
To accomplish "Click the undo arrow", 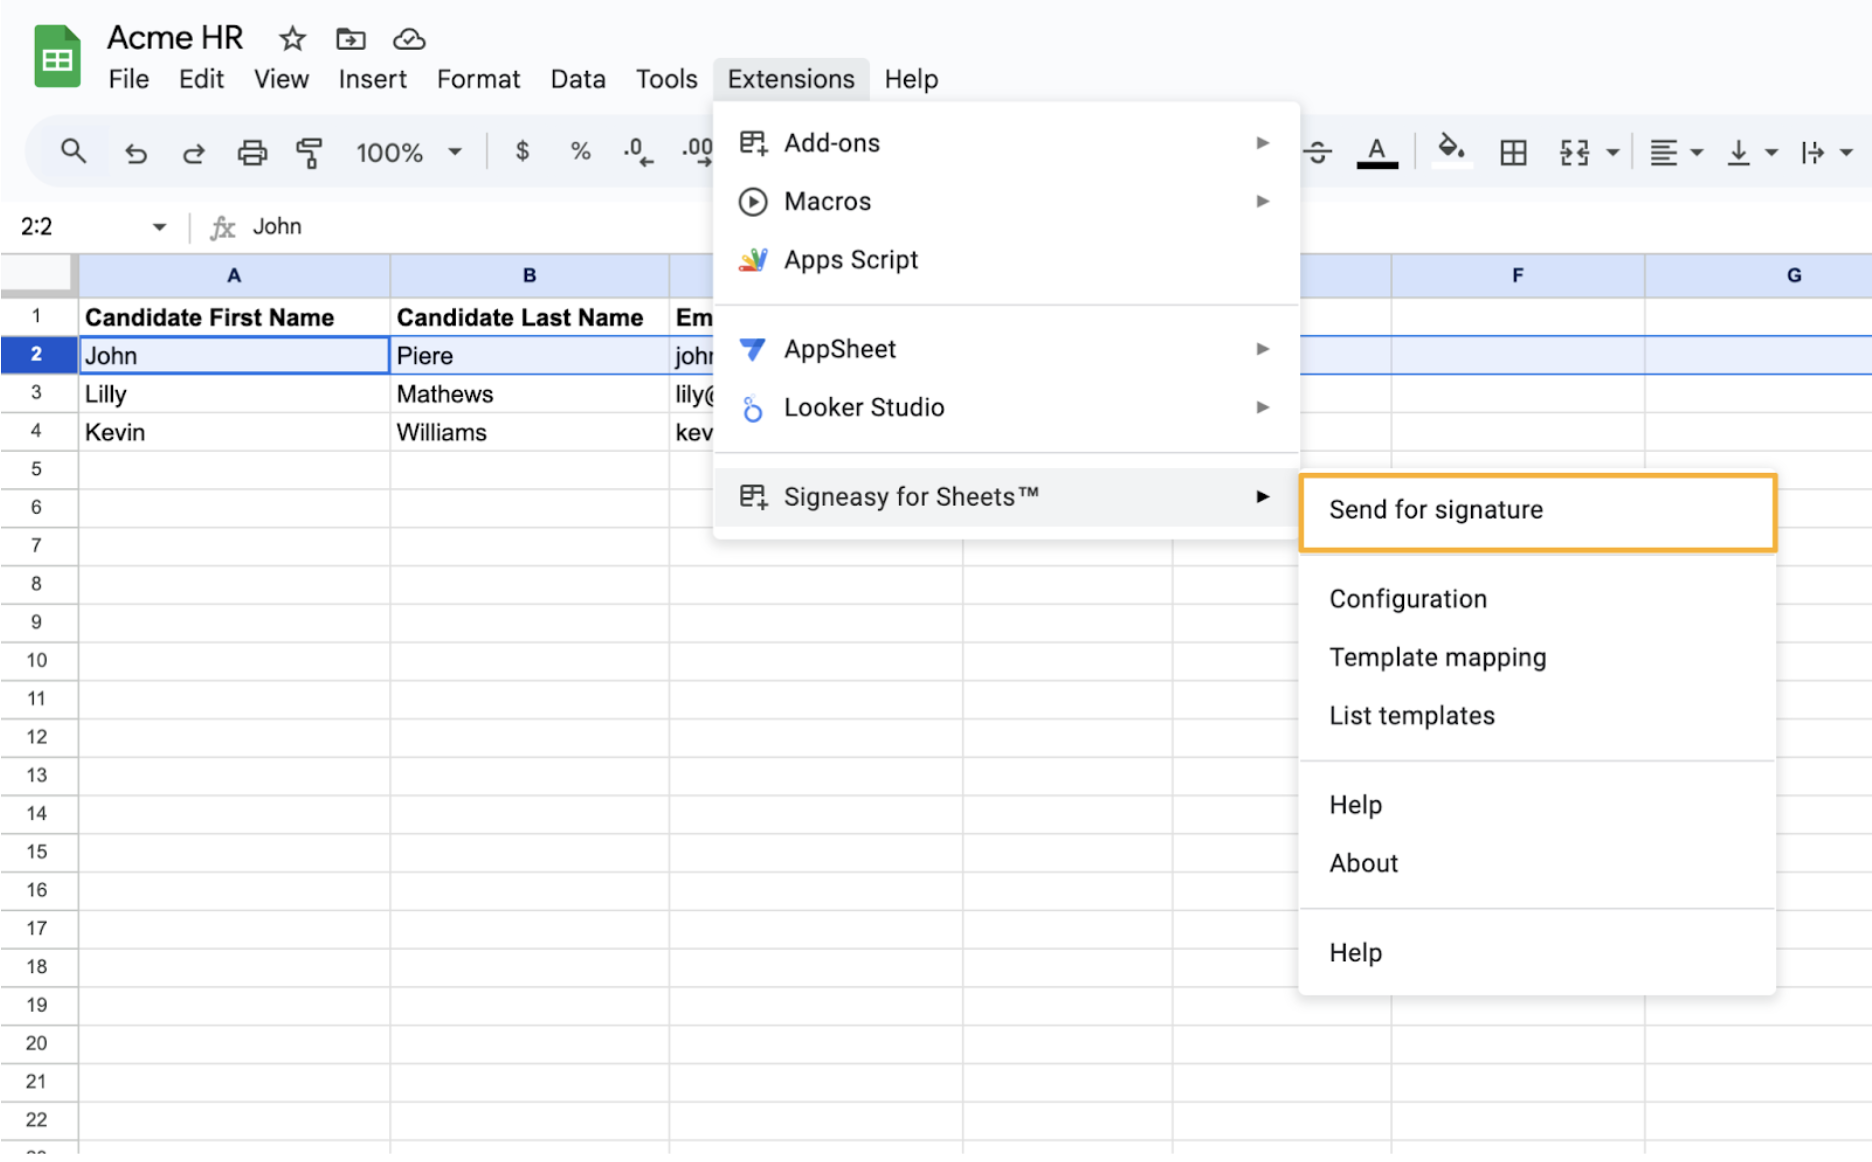I will (135, 153).
